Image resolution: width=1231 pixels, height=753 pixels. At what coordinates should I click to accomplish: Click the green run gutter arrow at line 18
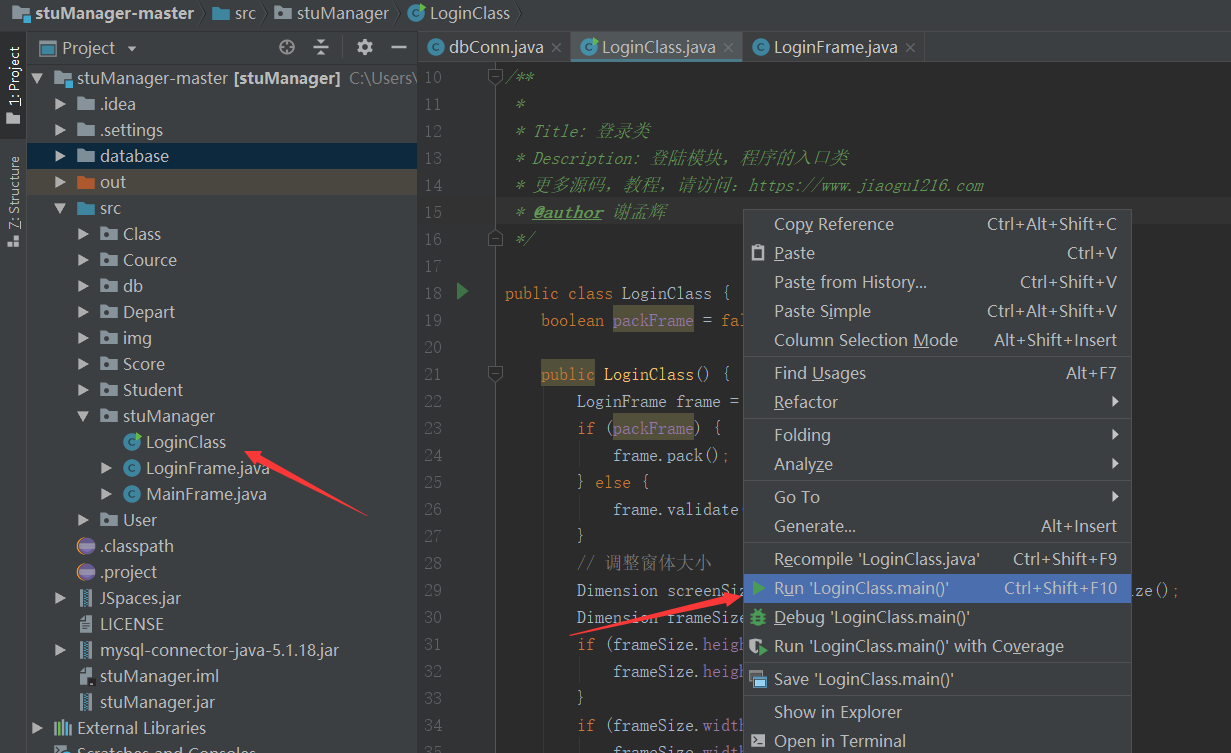click(x=462, y=291)
